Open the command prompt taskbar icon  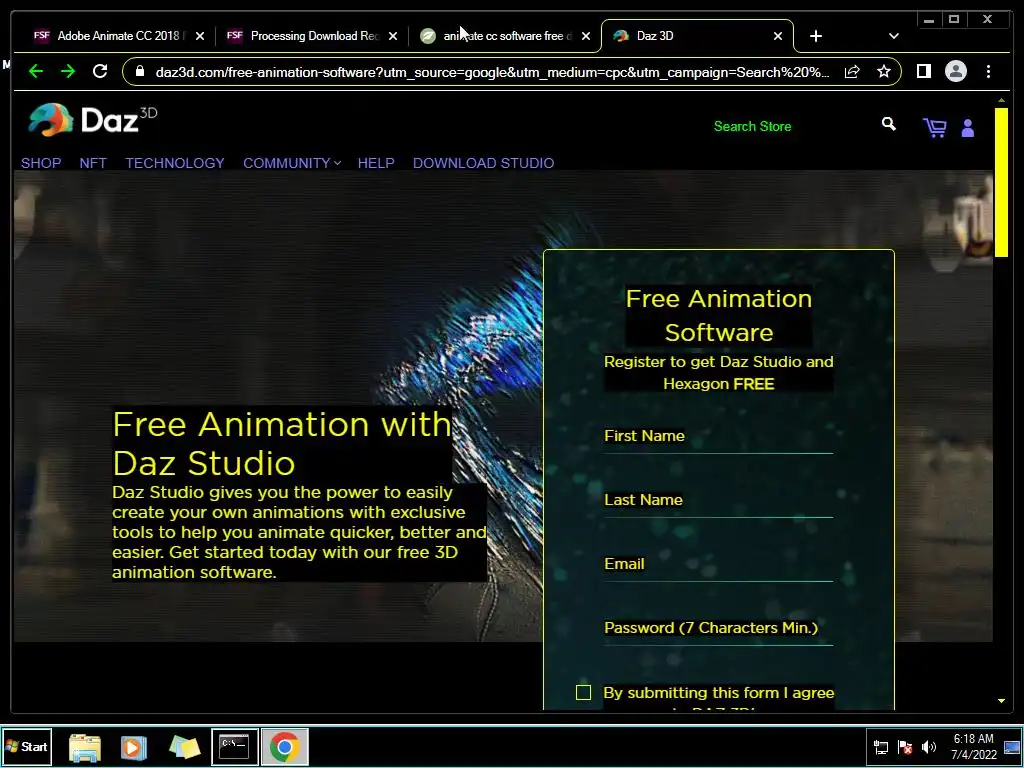point(234,746)
